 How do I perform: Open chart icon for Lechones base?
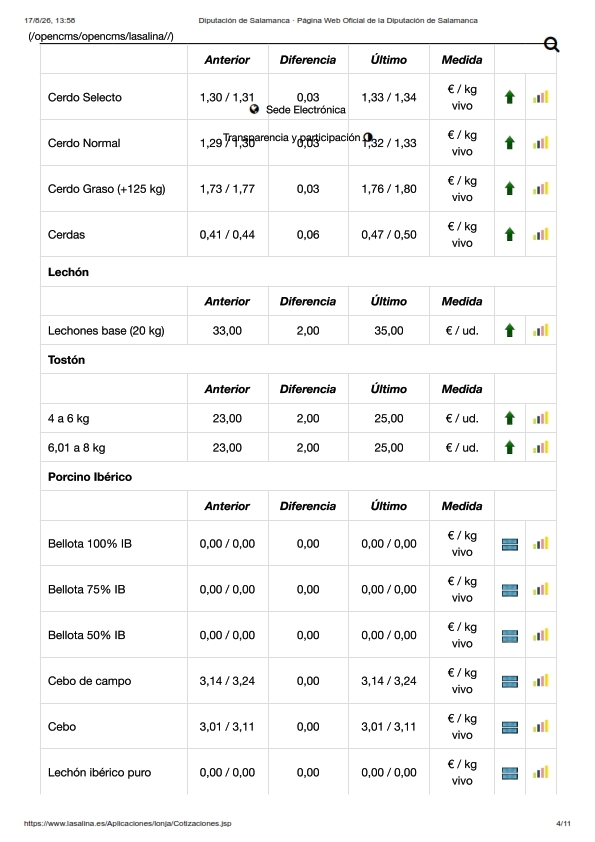pyautogui.click(x=541, y=330)
